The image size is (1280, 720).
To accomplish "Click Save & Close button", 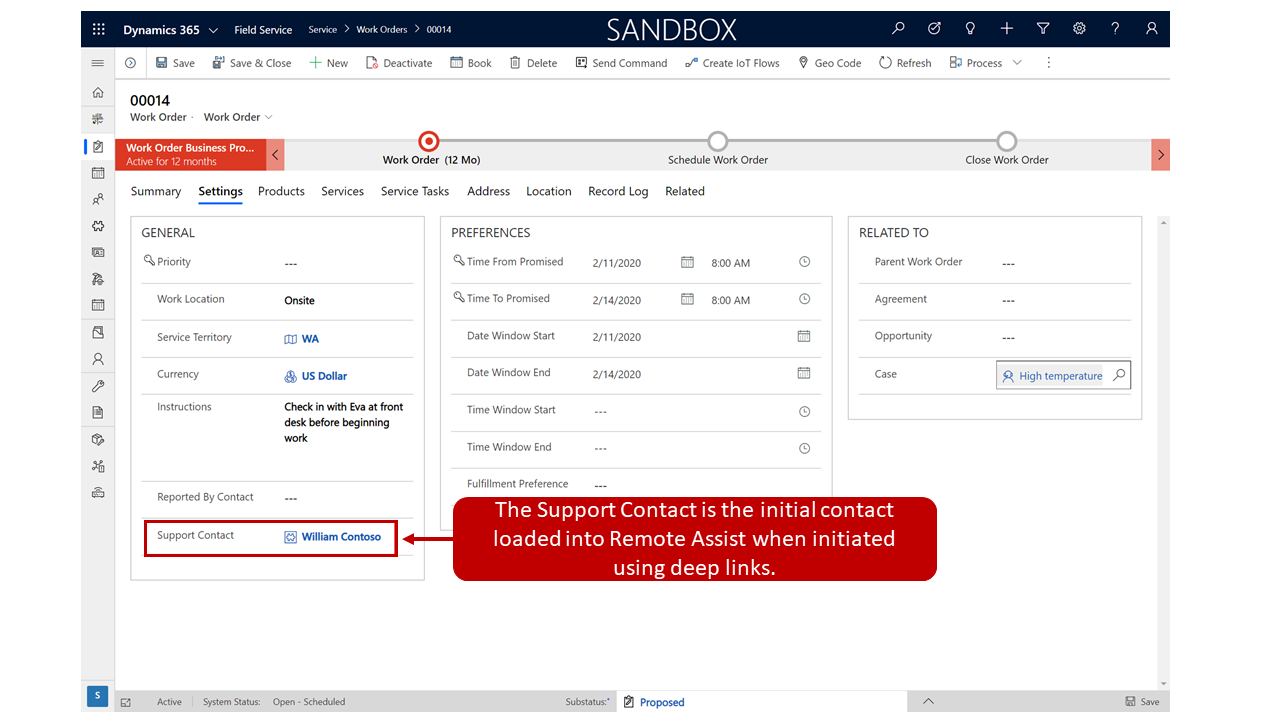I will (x=251, y=63).
